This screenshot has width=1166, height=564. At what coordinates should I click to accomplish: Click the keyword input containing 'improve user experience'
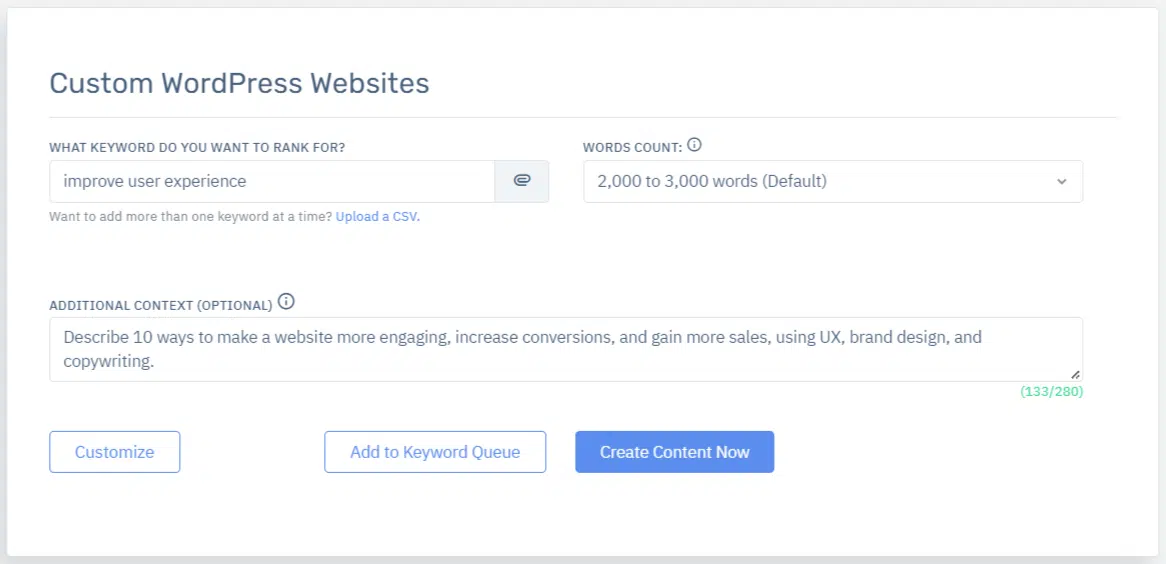click(x=272, y=181)
